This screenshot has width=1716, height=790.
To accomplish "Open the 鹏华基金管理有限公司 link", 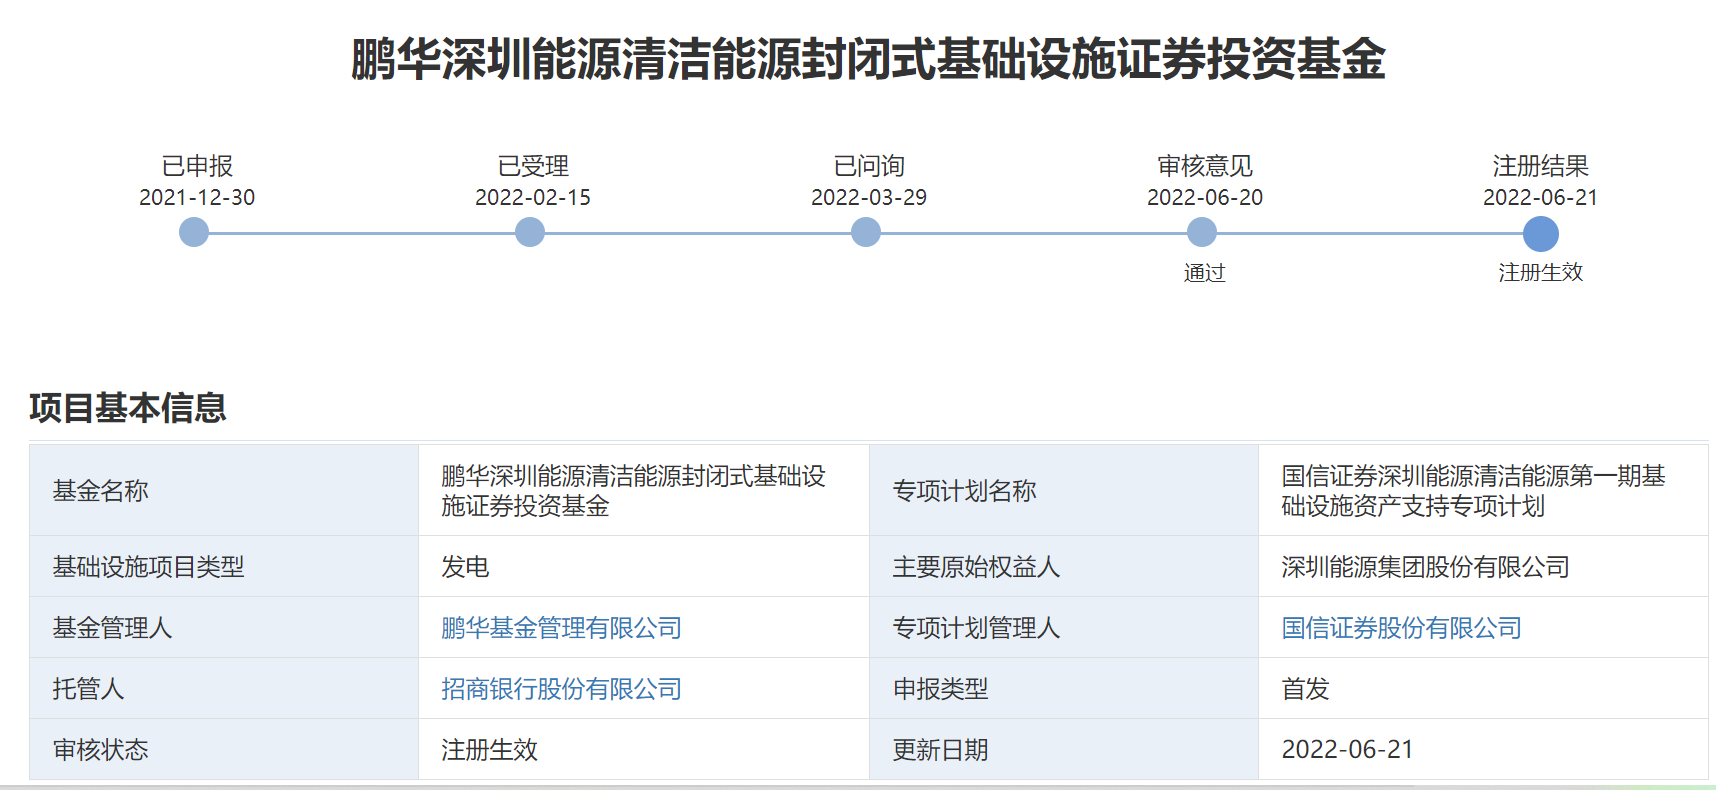I will click(x=561, y=628).
